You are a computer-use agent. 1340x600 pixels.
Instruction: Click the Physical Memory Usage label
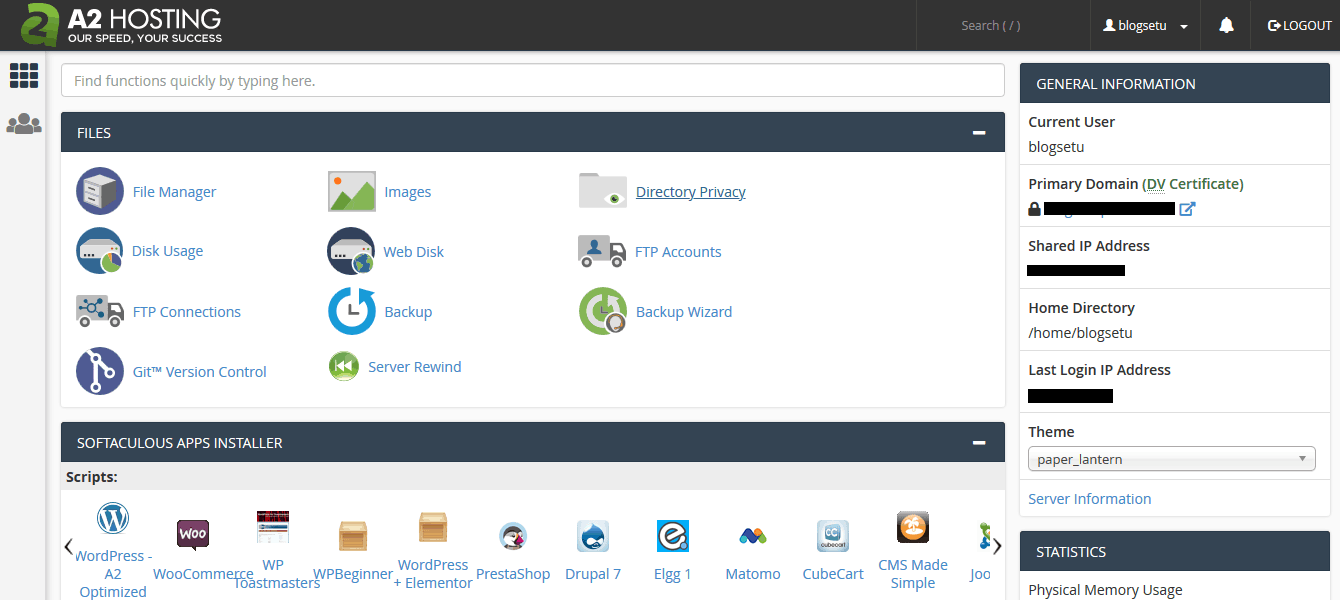point(1105,590)
